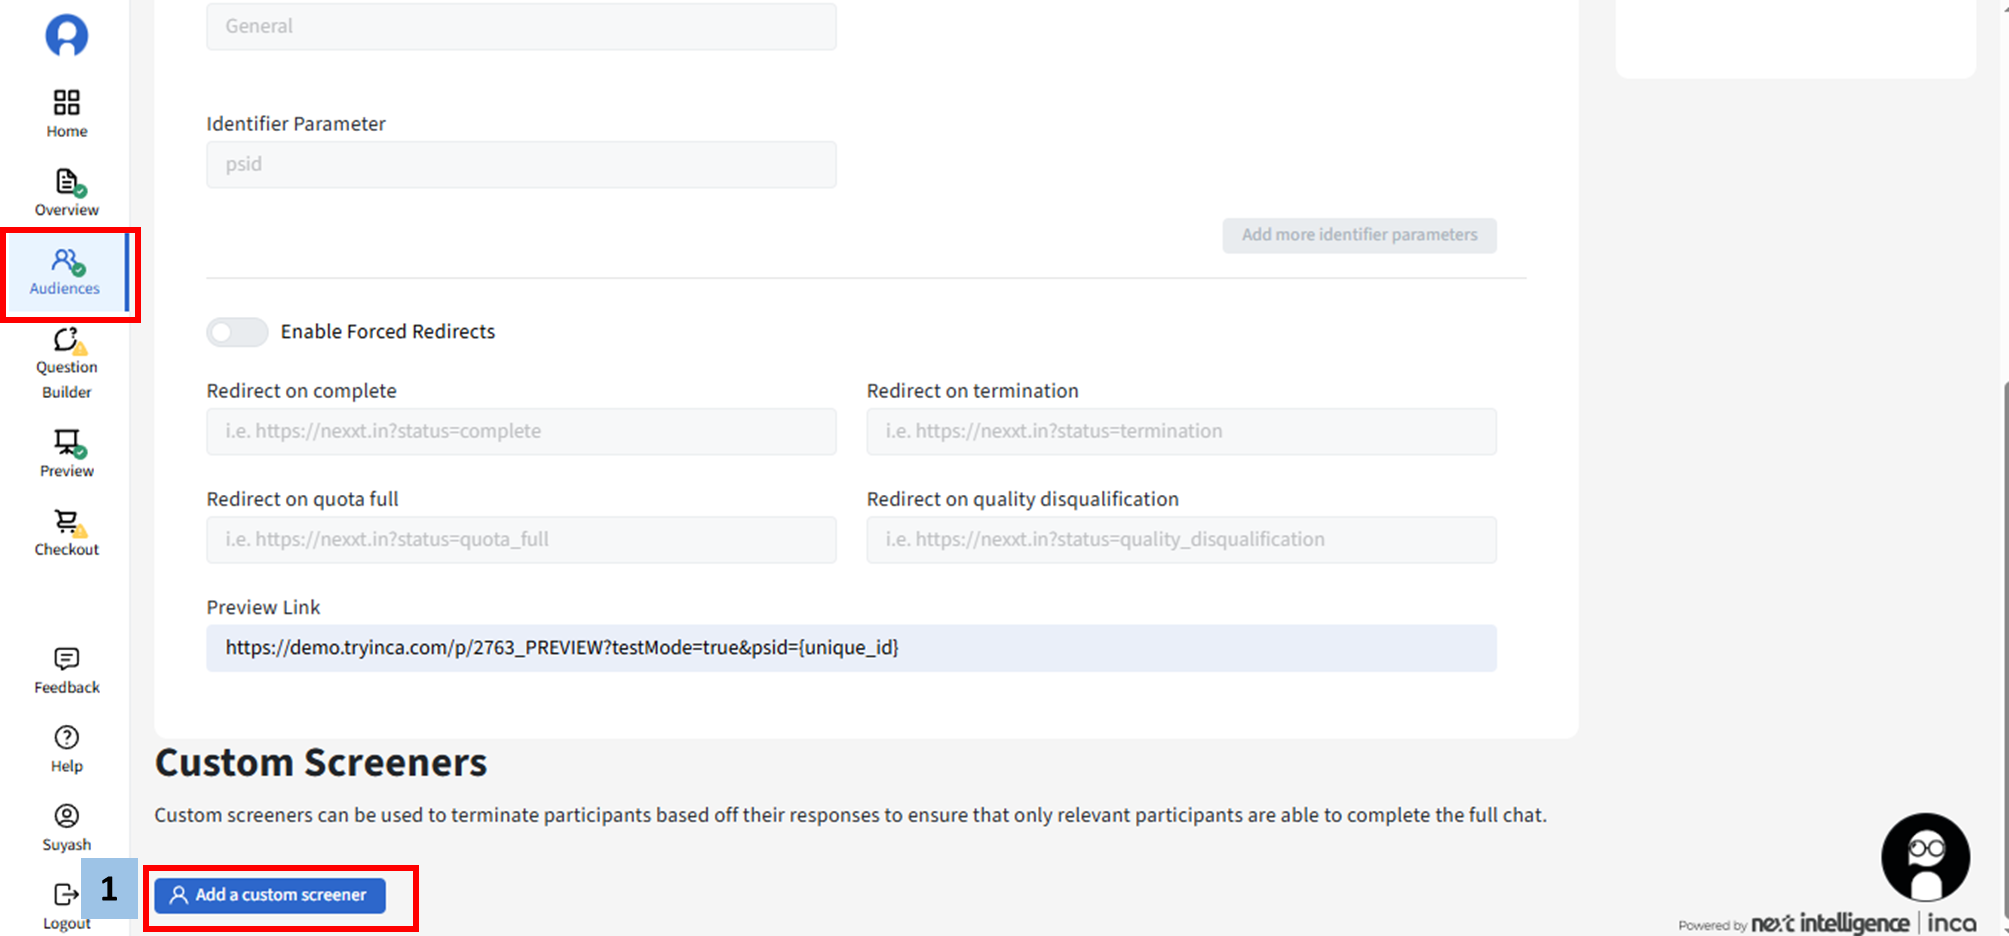Enable the Forced Redirects toggle
Viewport: 2009px width, 936px height.
pyautogui.click(x=237, y=332)
